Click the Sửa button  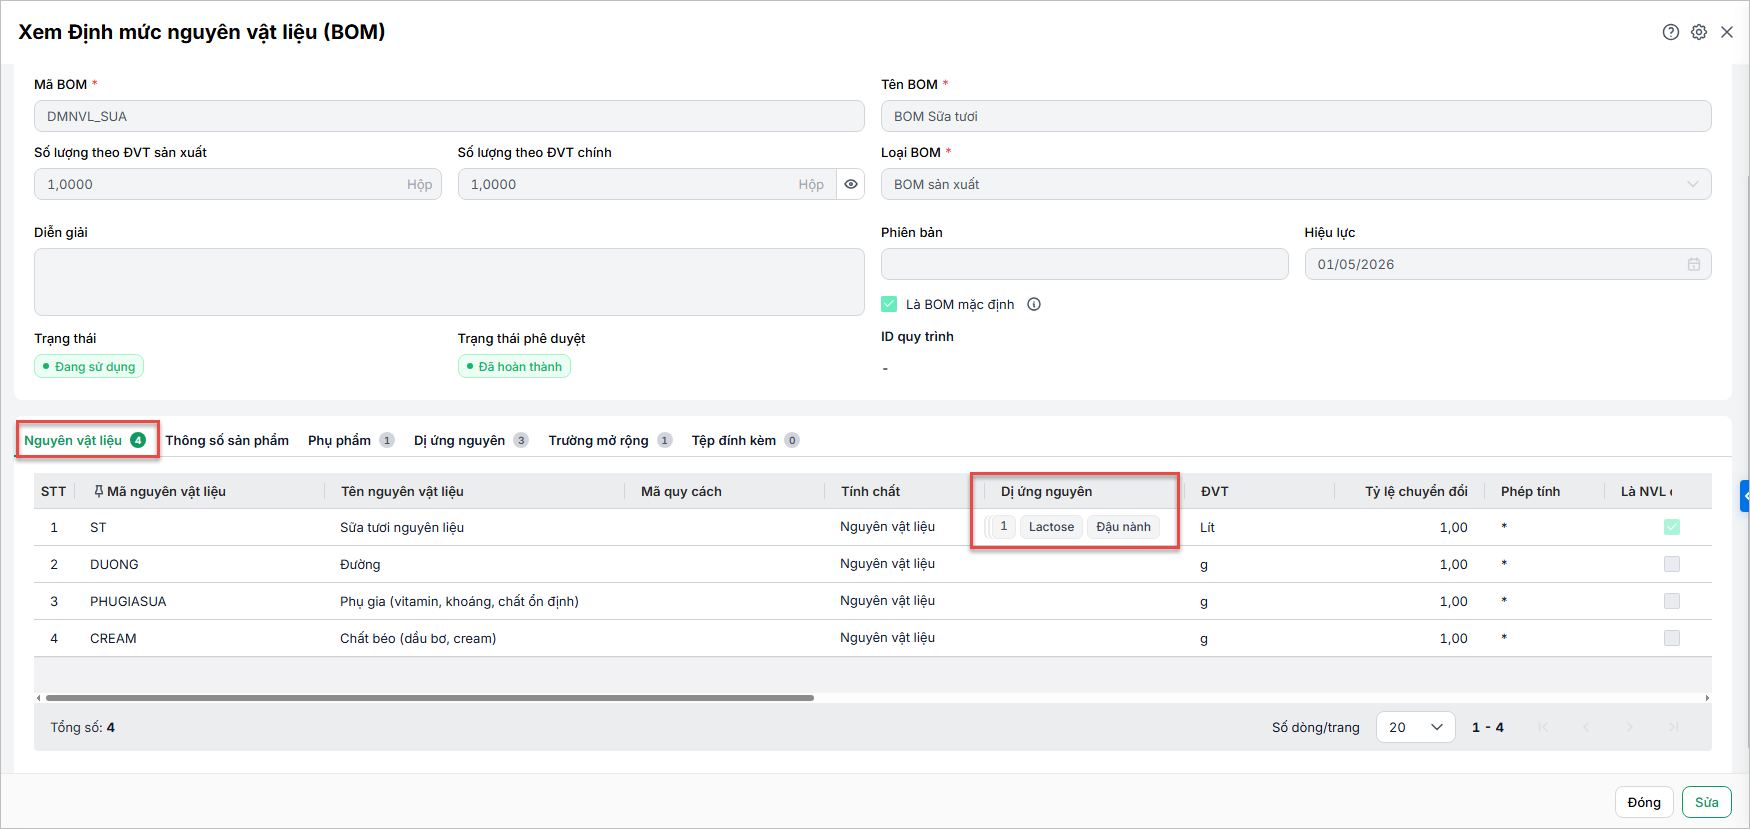[1707, 802]
